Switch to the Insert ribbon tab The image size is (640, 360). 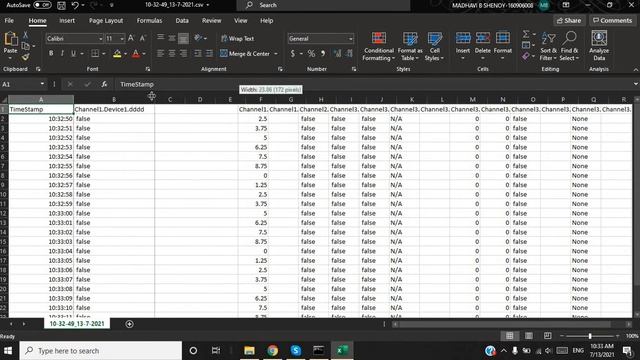pyautogui.click(x=67, y=20)
